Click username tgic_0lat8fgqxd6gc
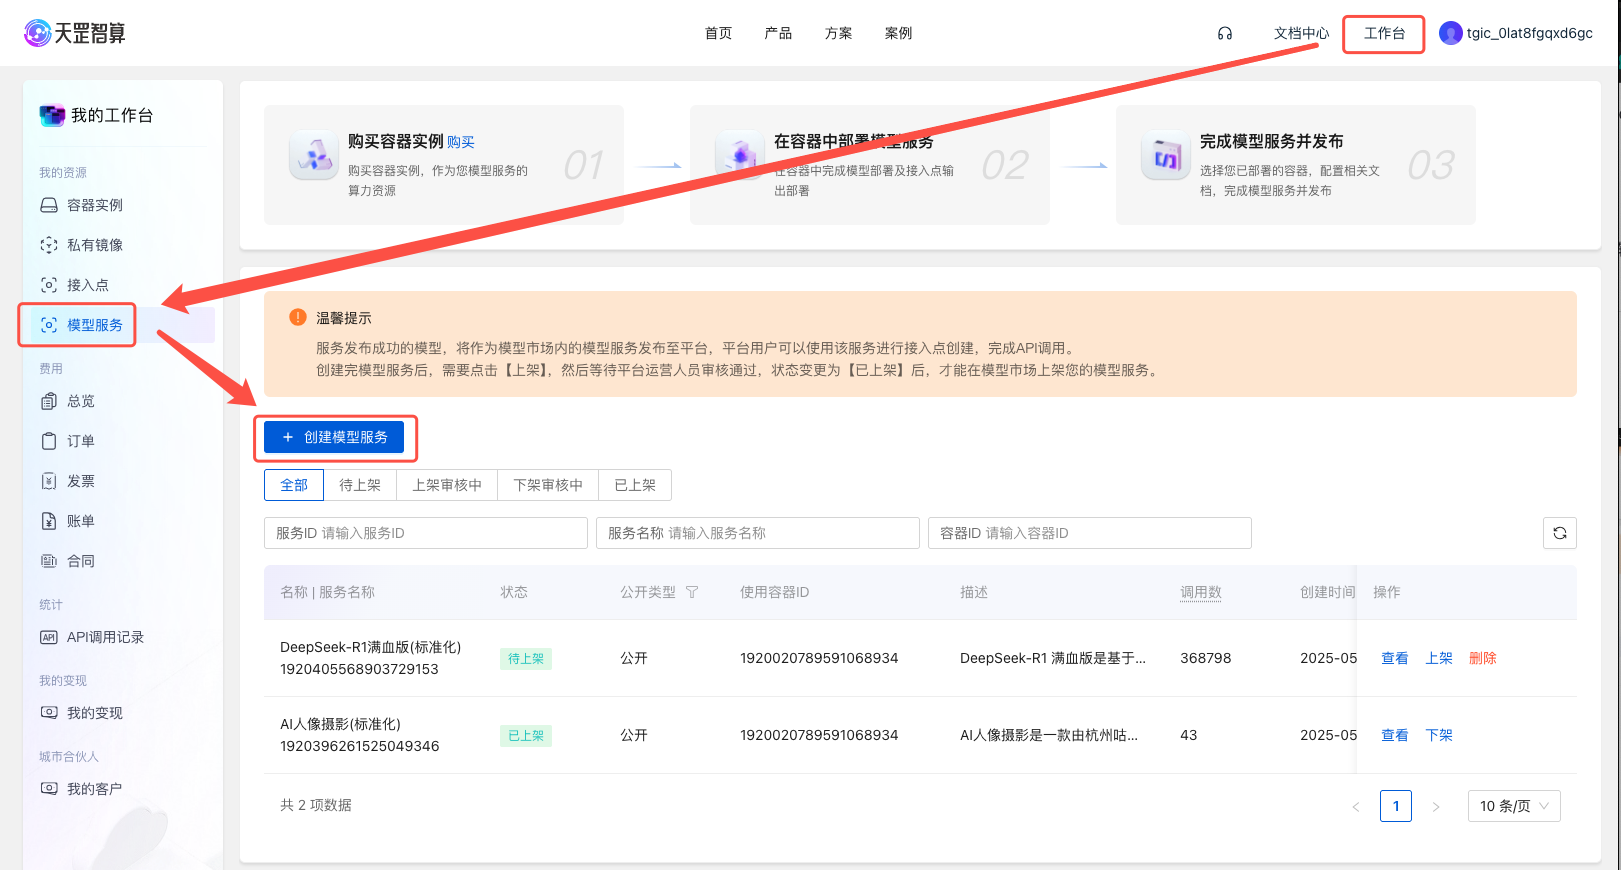The image size is (1621, 870). pos(1530,33)
